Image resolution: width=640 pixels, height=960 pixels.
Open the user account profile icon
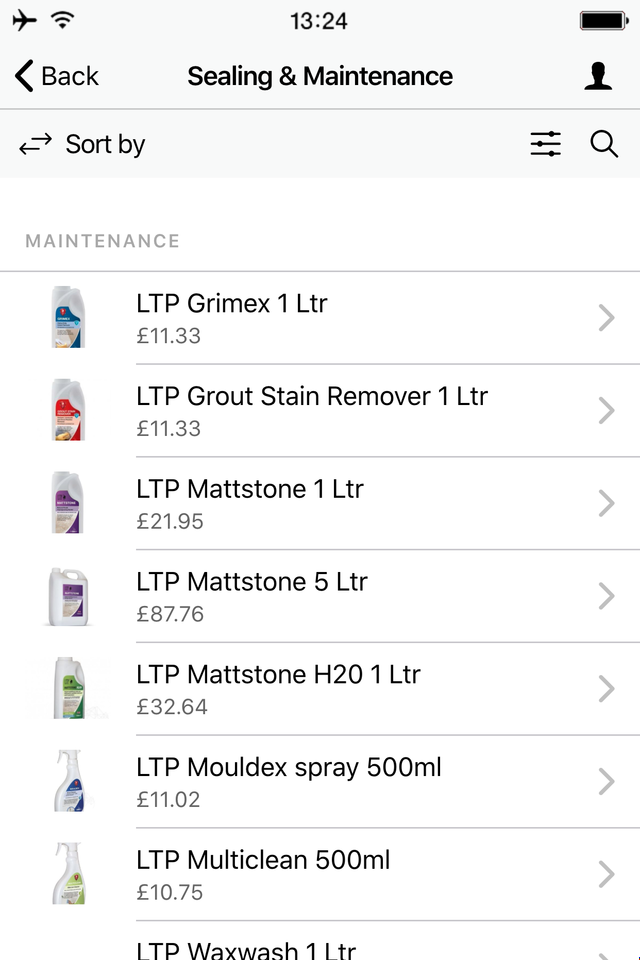598,77
